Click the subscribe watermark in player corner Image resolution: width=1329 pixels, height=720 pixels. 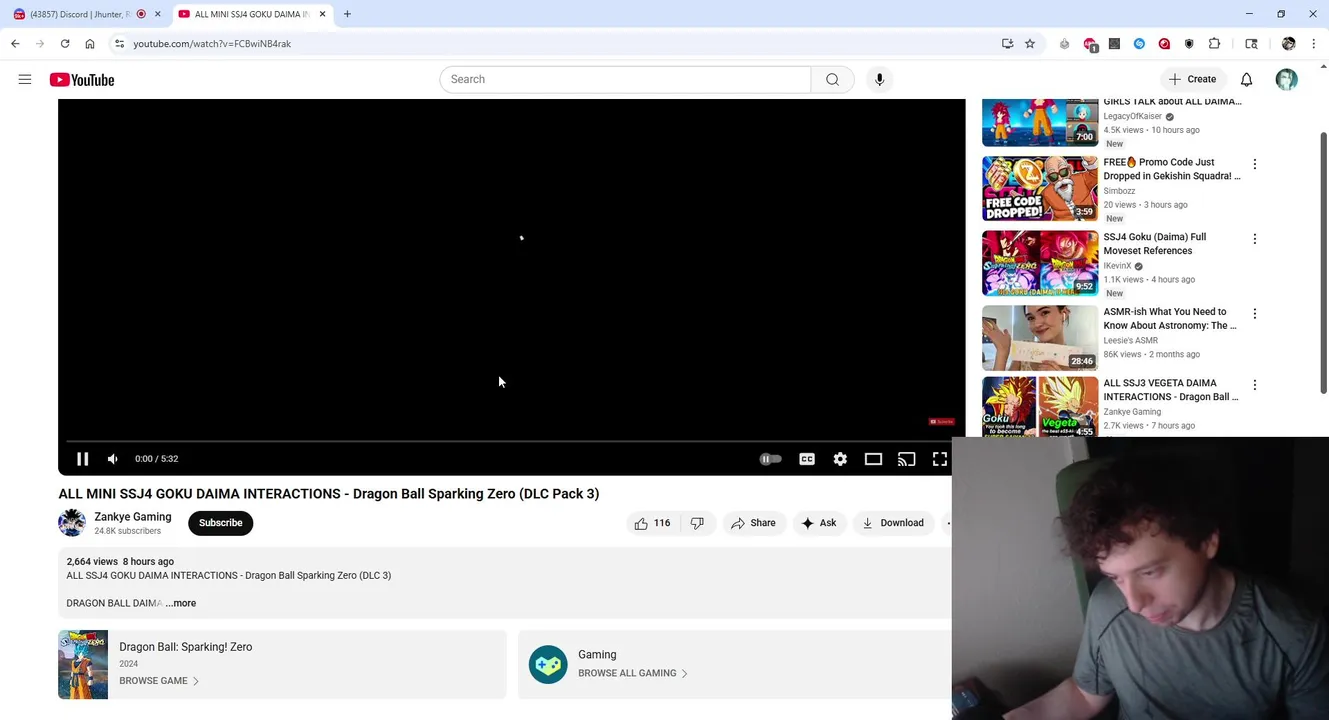(x=941, y=422)
